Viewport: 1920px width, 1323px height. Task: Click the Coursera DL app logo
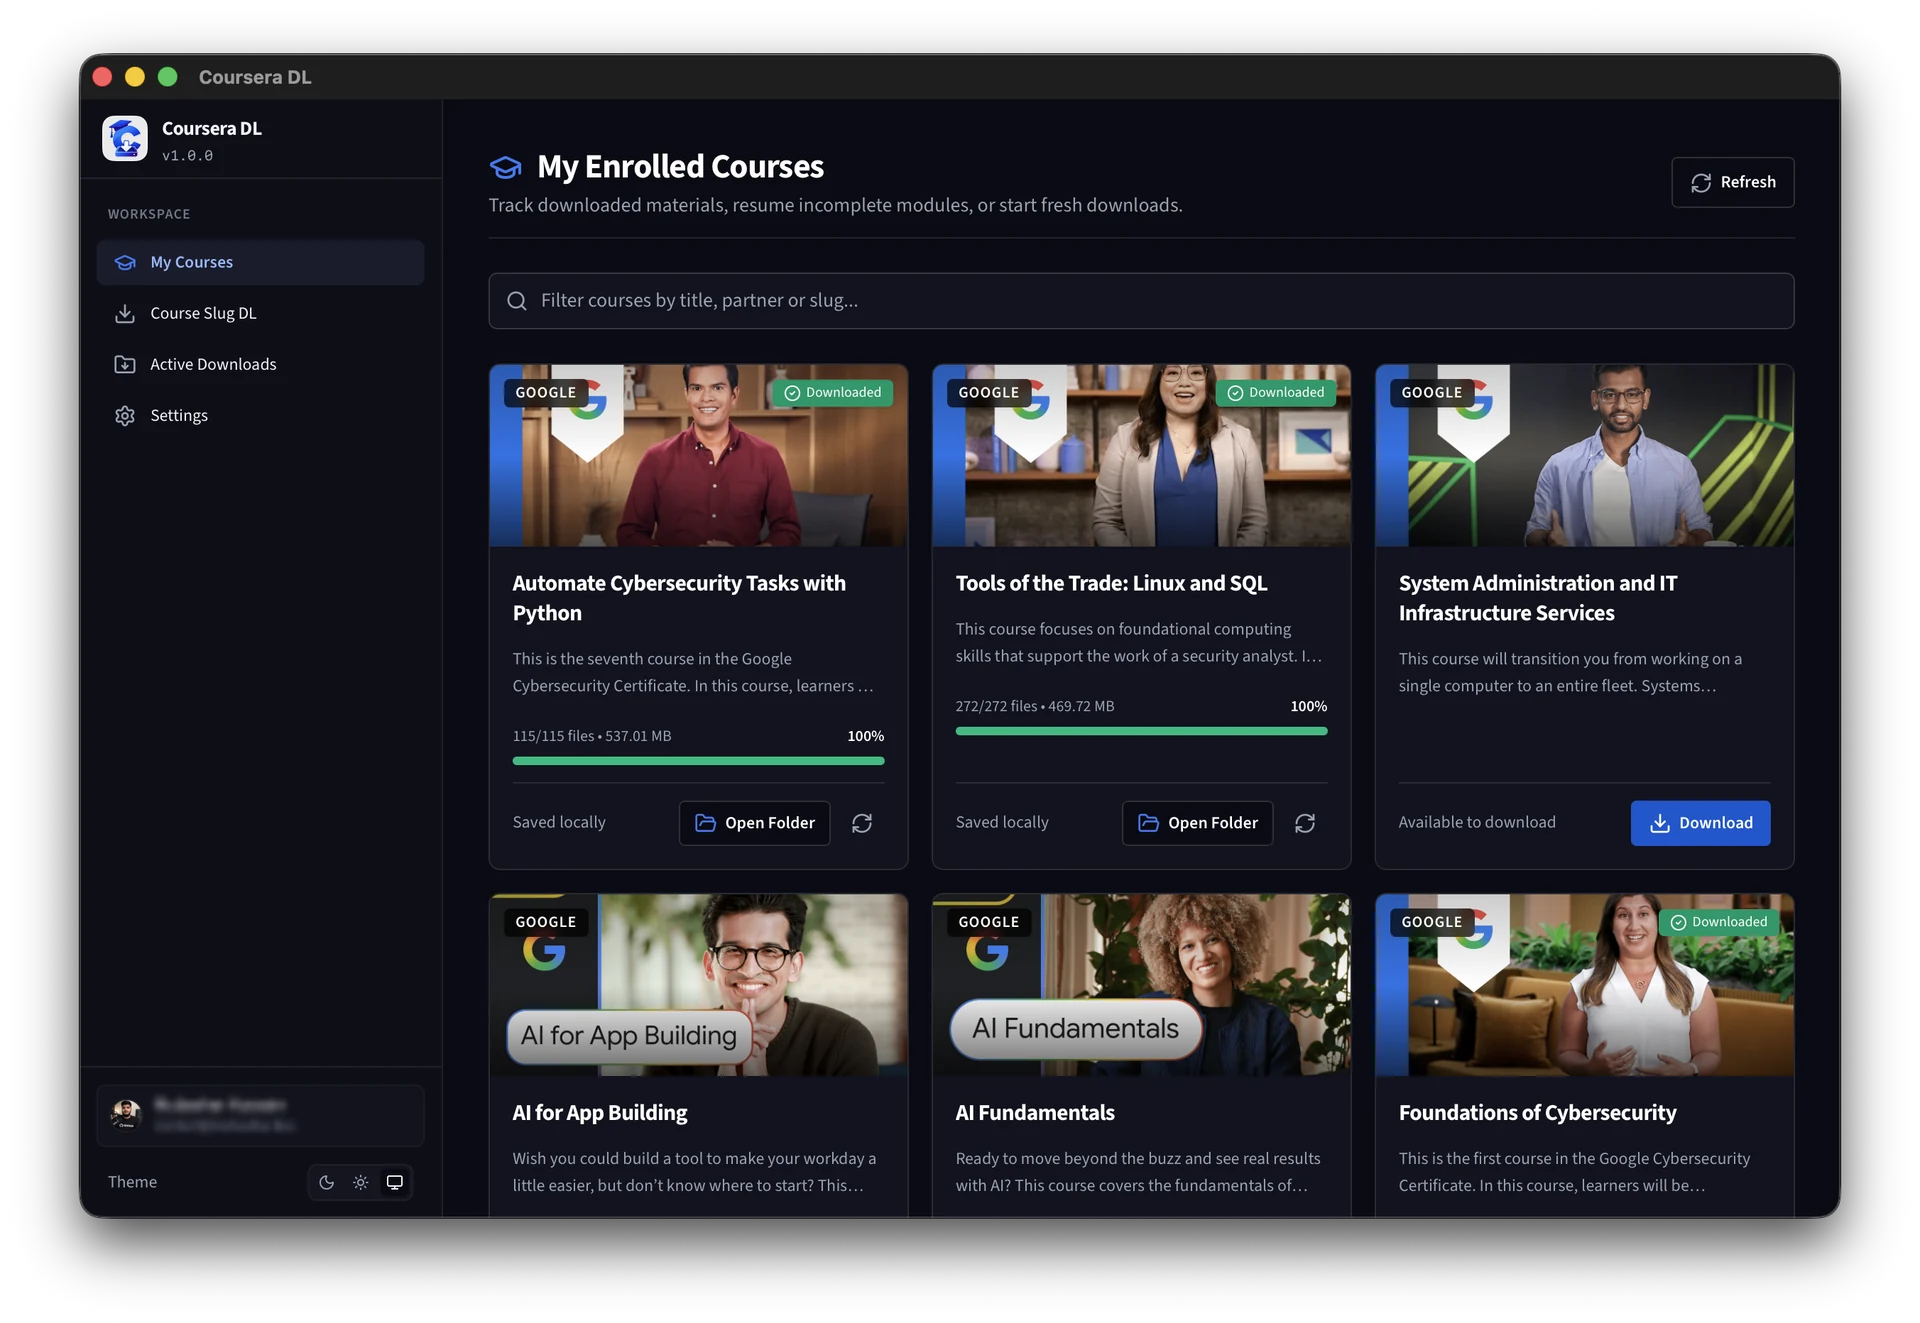[x=125, y=139]
